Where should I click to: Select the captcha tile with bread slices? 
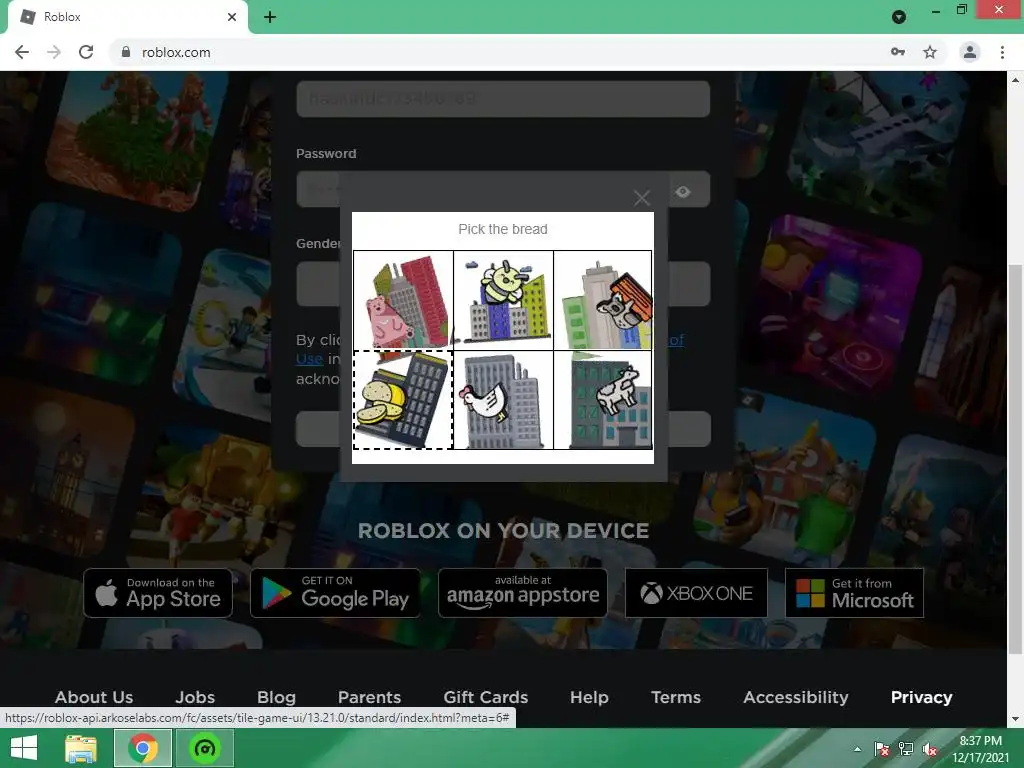403,400
